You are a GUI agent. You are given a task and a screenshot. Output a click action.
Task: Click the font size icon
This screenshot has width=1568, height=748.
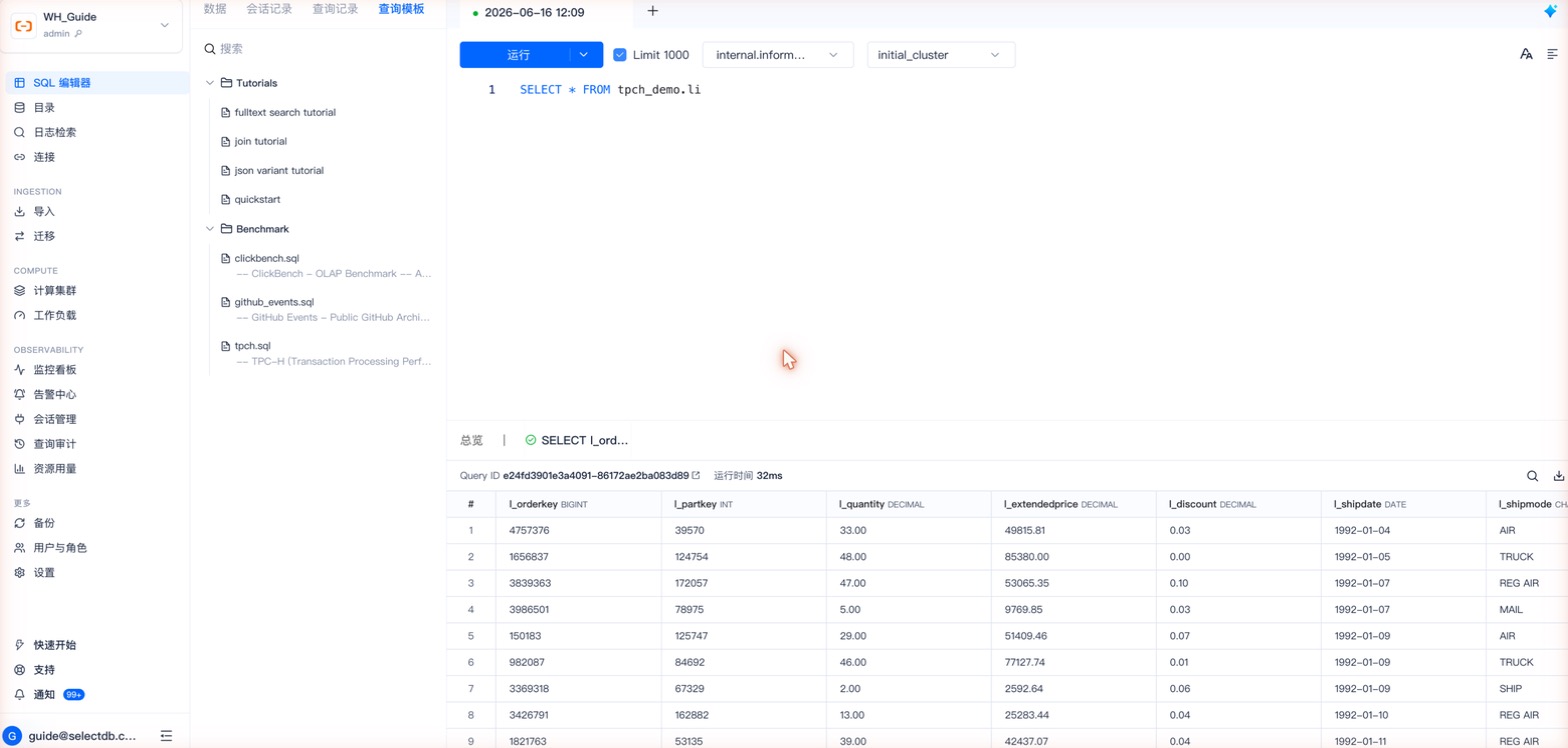tap(1526, 54)
